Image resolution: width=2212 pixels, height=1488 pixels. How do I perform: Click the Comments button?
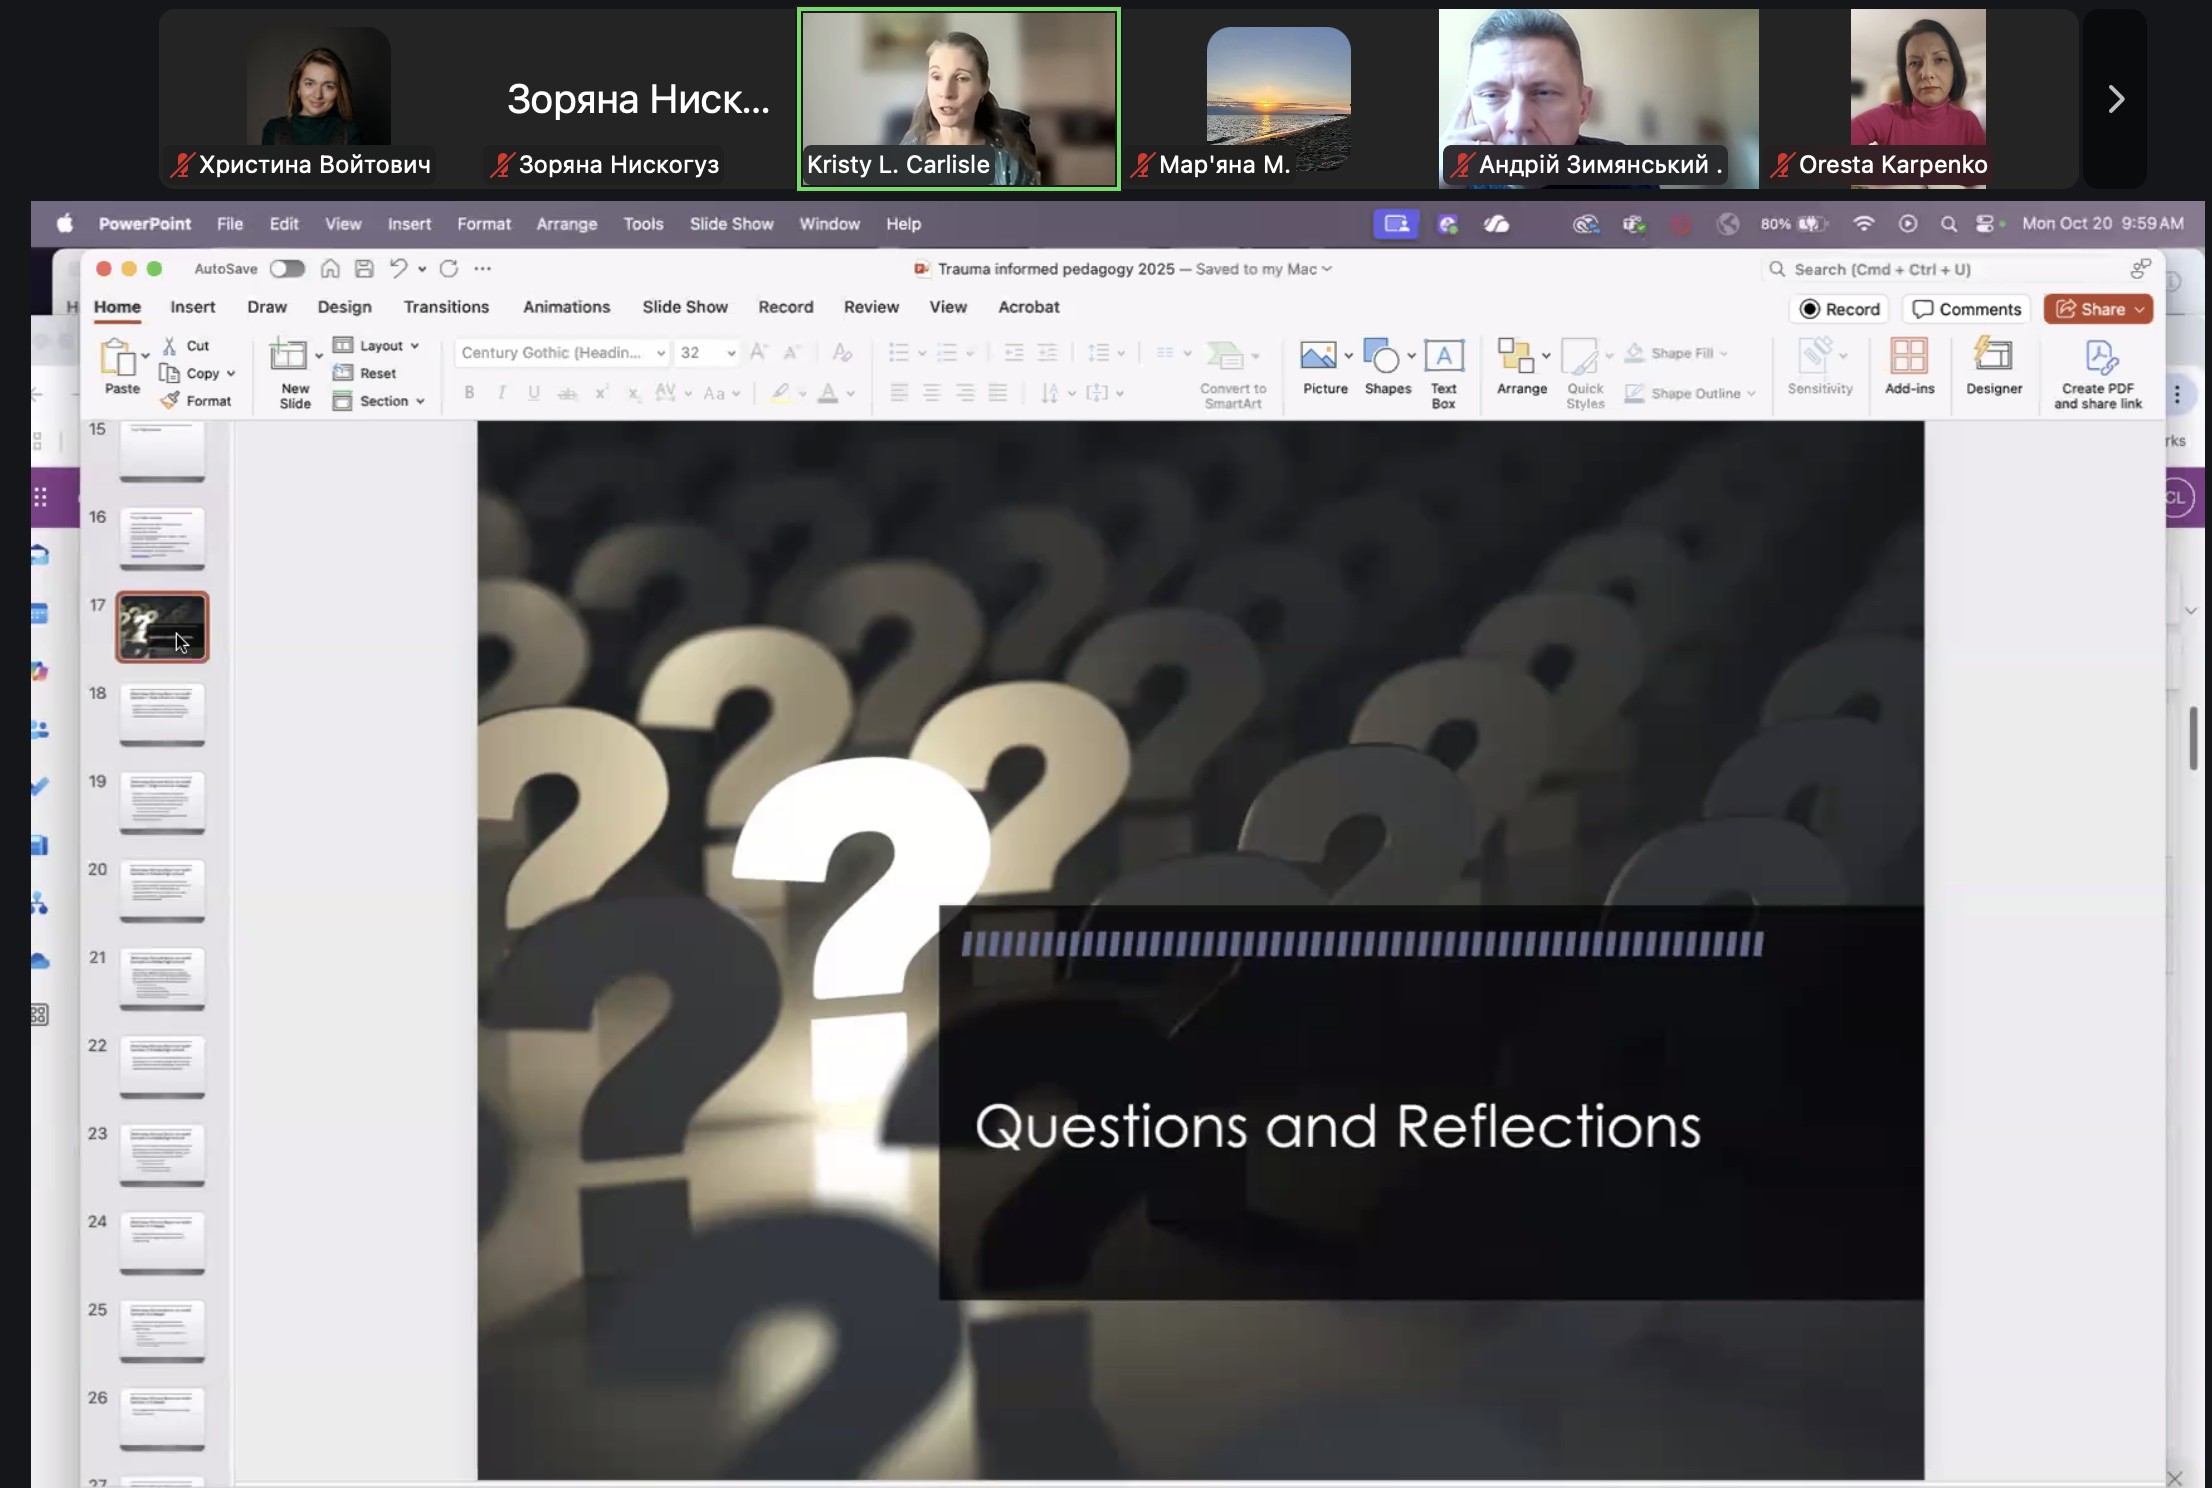point(1966,309)
